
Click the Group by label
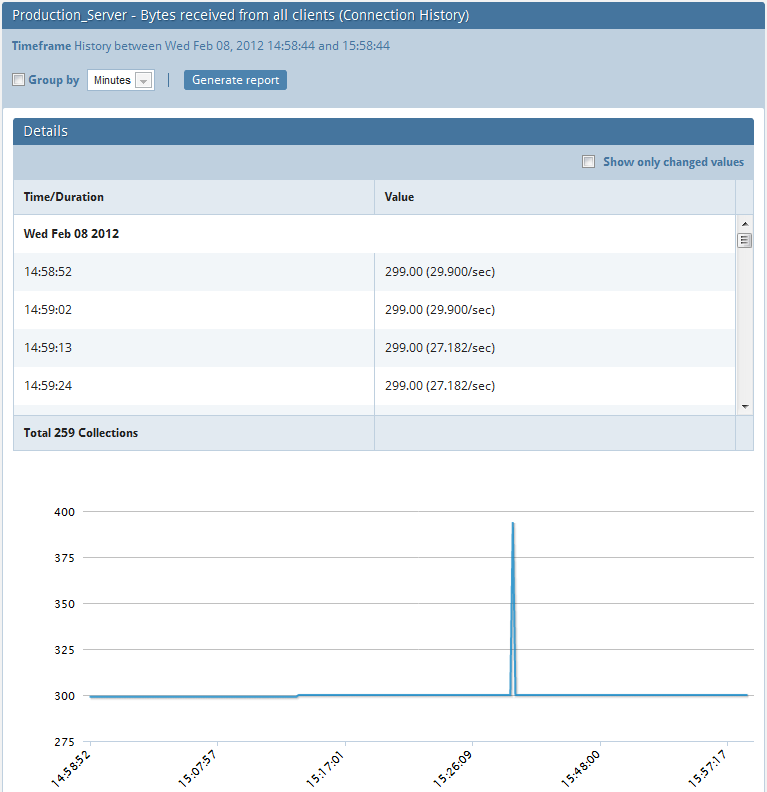click(54, 80)
